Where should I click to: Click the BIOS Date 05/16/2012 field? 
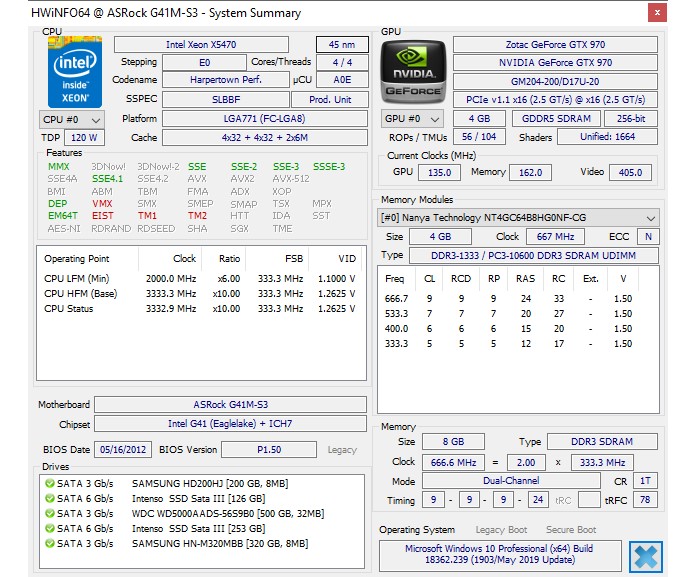click(x=123, y=450)
